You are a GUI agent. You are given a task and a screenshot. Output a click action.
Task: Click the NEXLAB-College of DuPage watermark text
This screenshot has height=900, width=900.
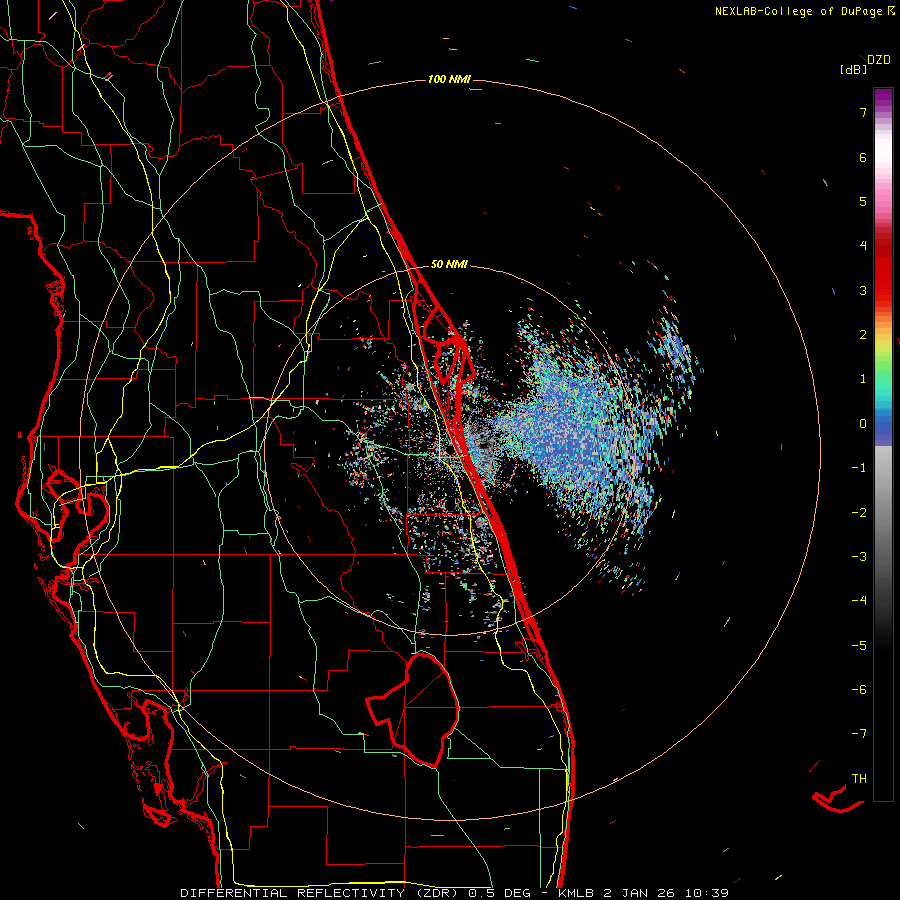799,11
